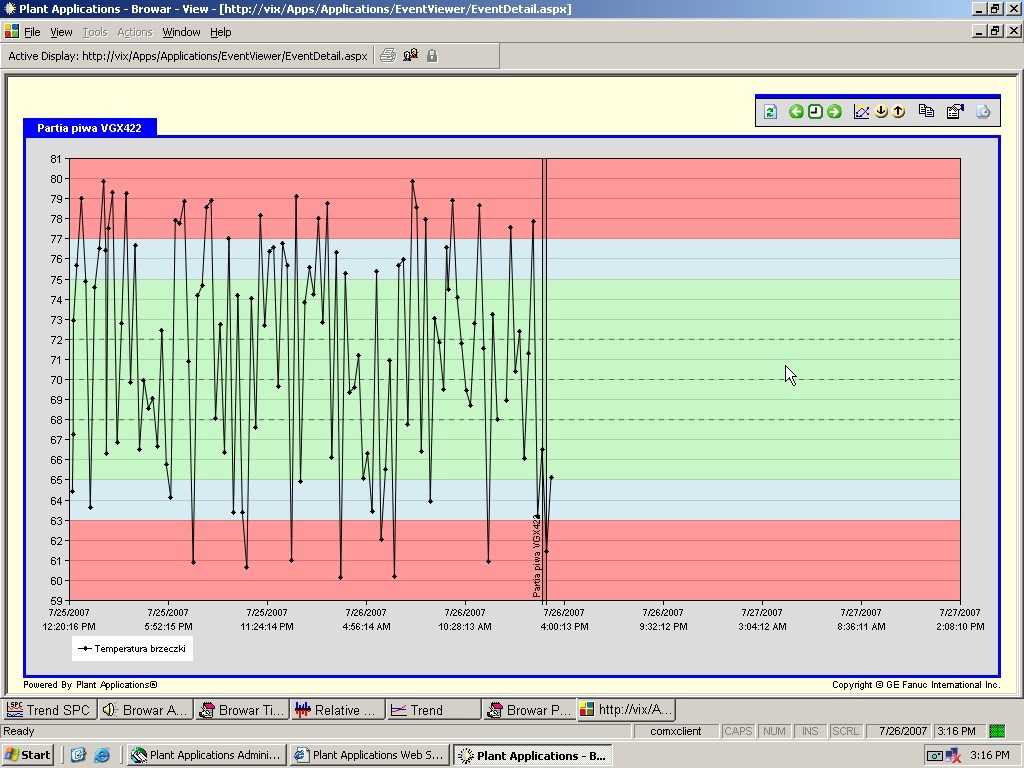Switch to the Trend SPC tab
Image resolution: width=1024 pixels, height=768 pixels.
50,710
